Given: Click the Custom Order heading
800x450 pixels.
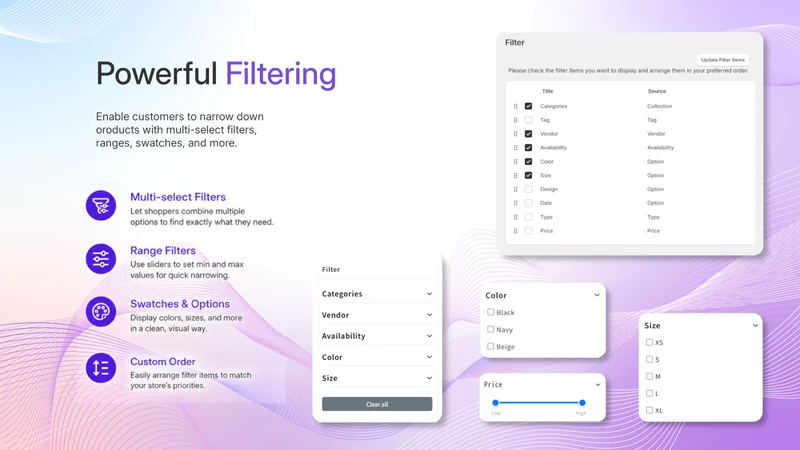Looking at the screenshot, I should (x=163, y=361).
